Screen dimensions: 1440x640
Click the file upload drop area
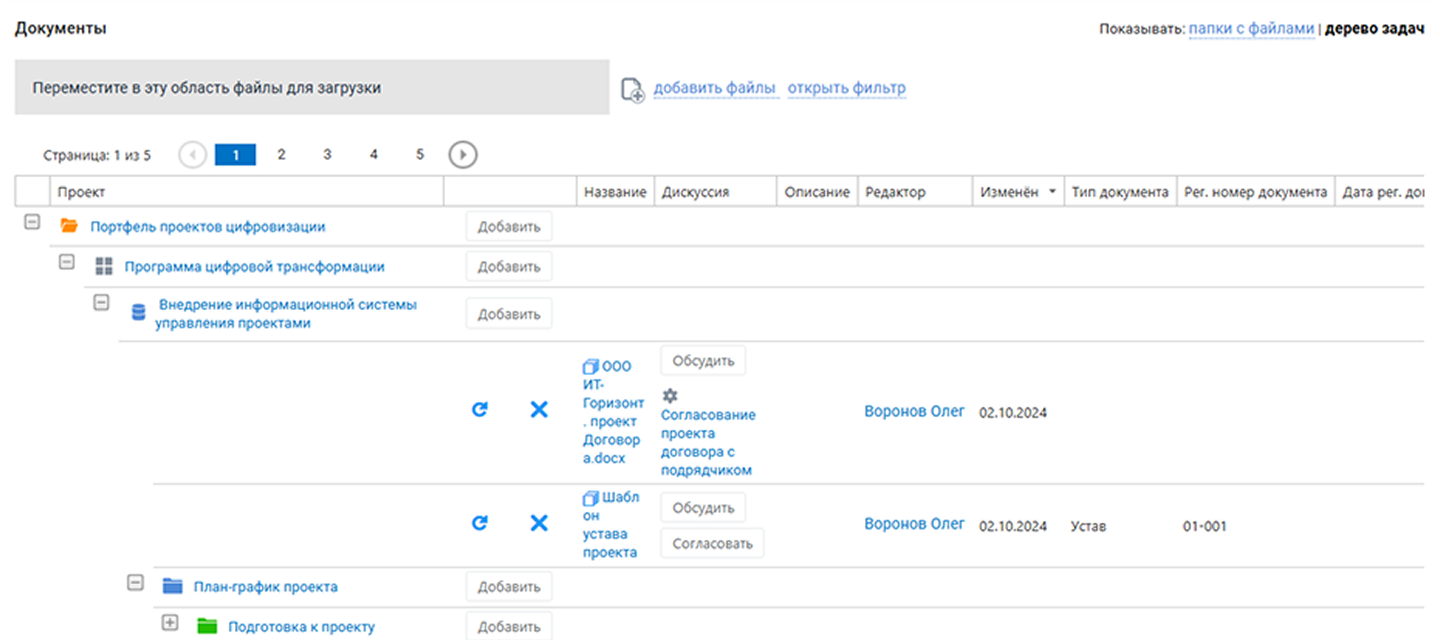[x=311, y=87]
